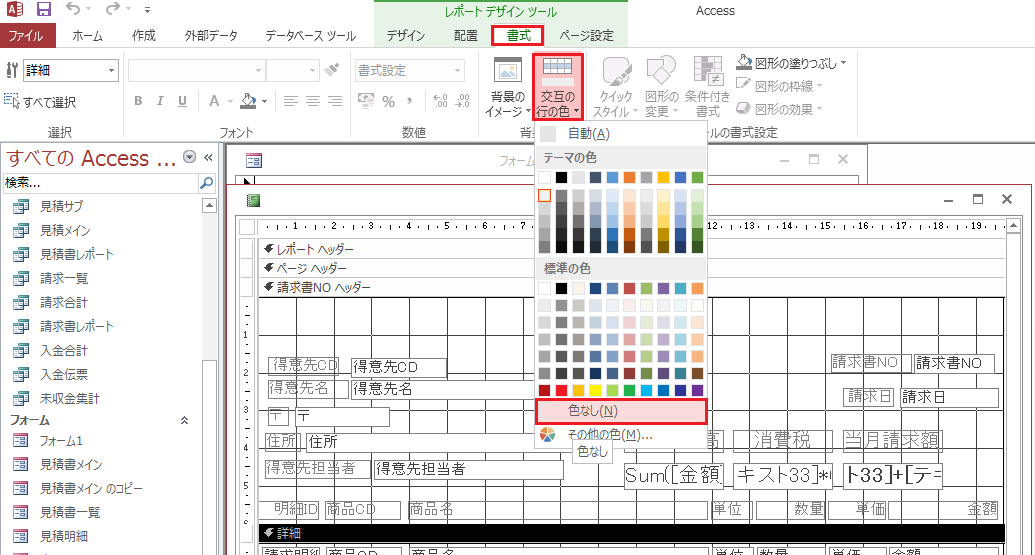This screenshot has height=555, width=1035.
Task: Pick the black swatch in テーマの色 row
Action: (562, 178)
